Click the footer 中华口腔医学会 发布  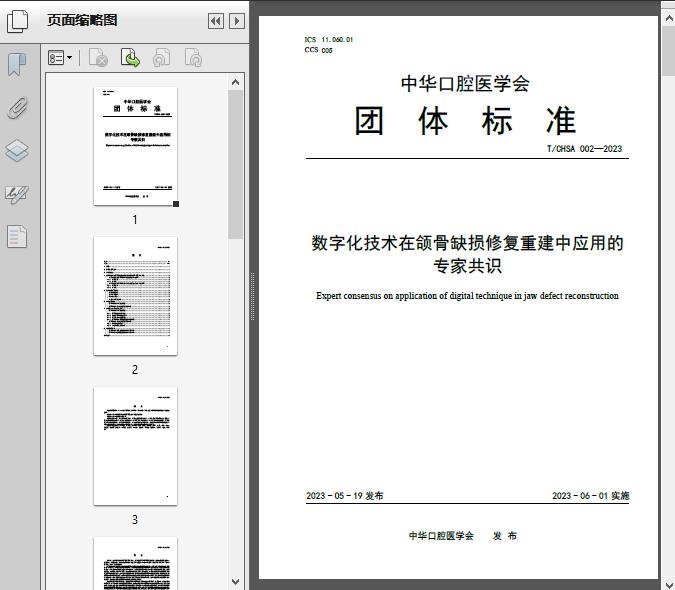463,536
